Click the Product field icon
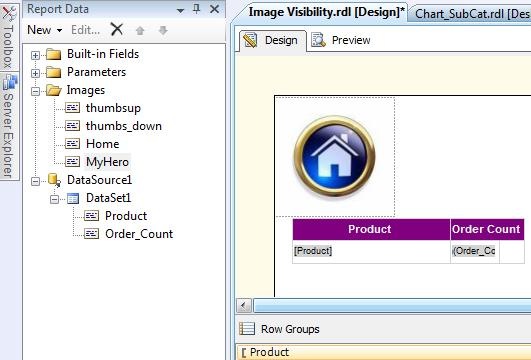Screen dimensions: 531x360 click(x=91, y=216)
